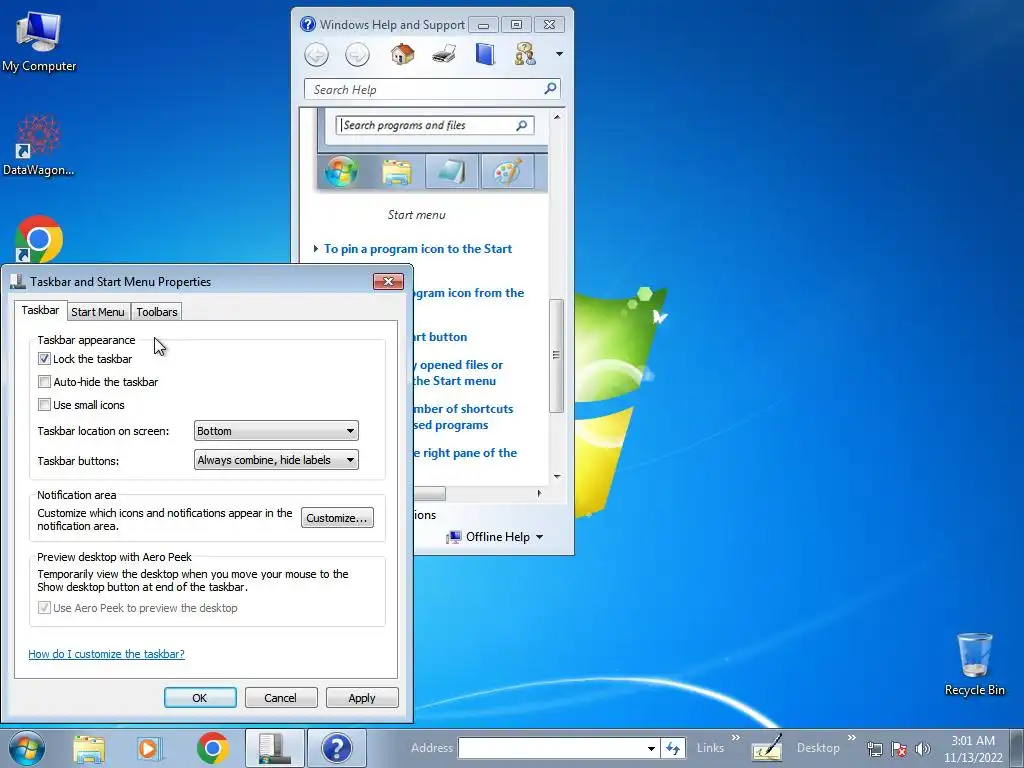Select the Taskbar Properties taskbar button
This screenshot has width=1024, height=768.
pos(274,748)
